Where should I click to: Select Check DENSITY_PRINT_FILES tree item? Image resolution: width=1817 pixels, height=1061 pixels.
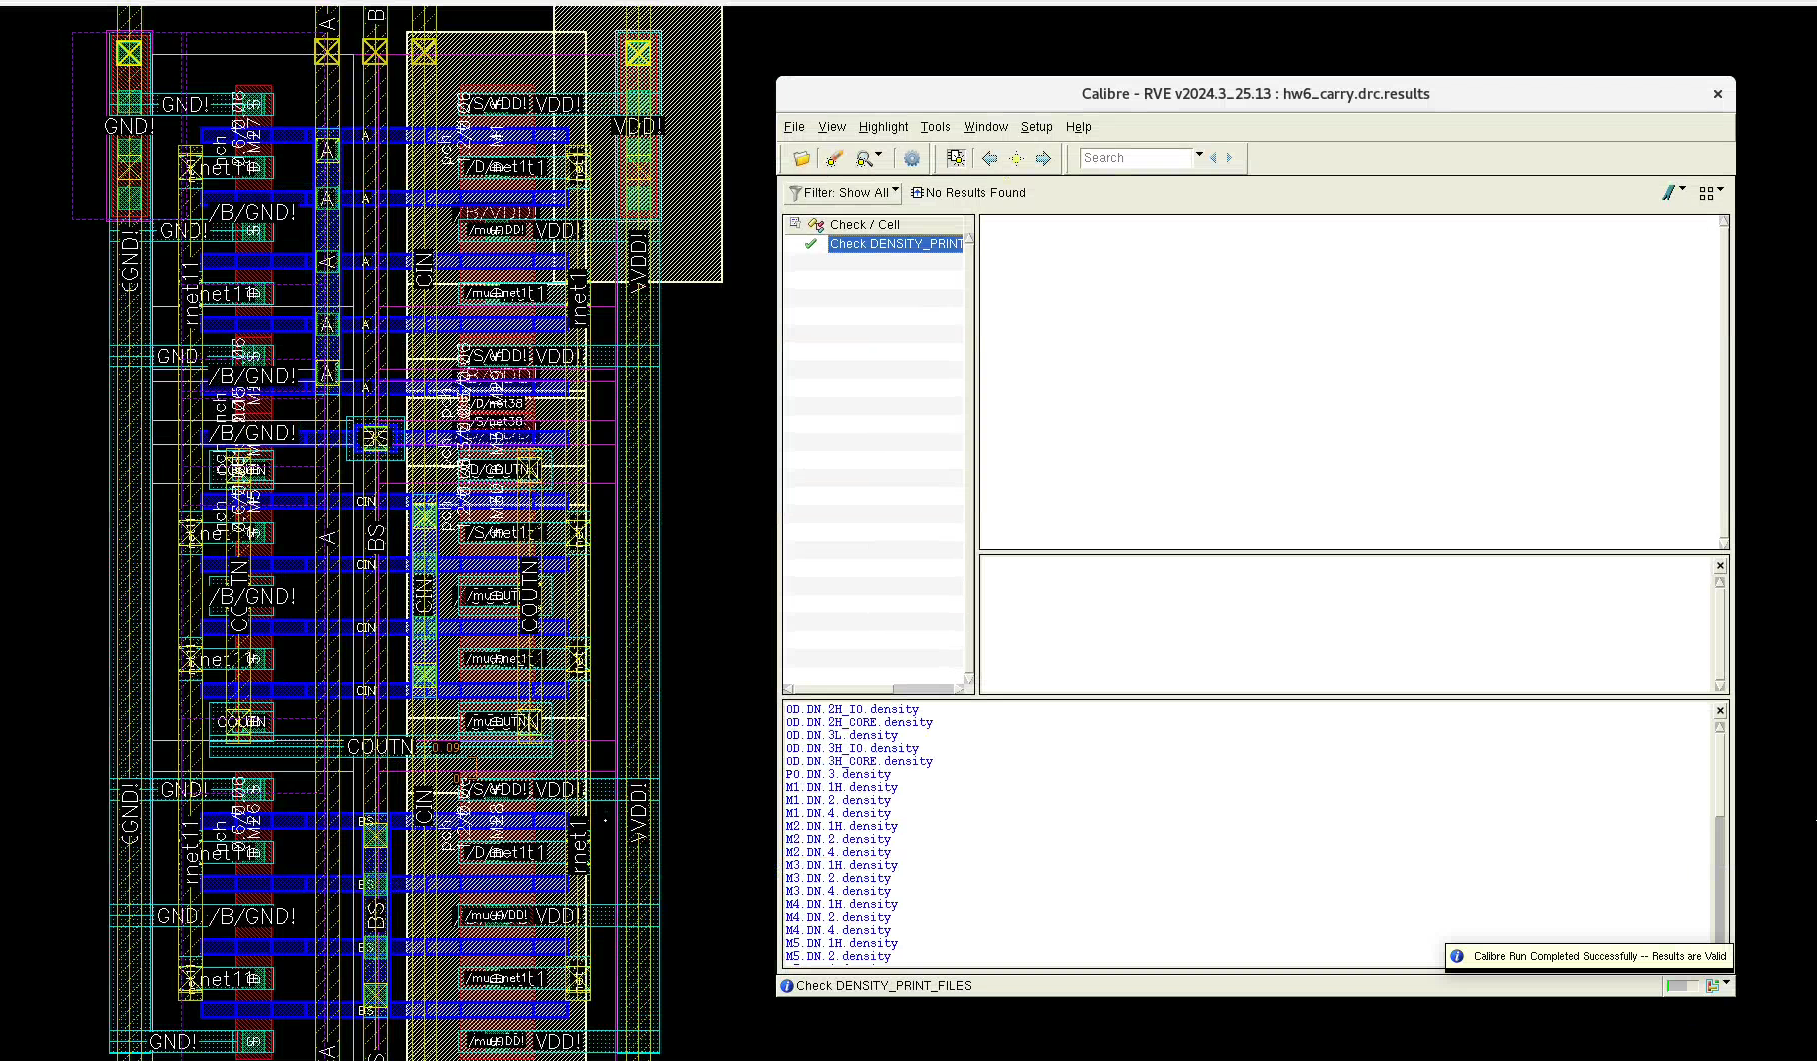pos(895,244)
